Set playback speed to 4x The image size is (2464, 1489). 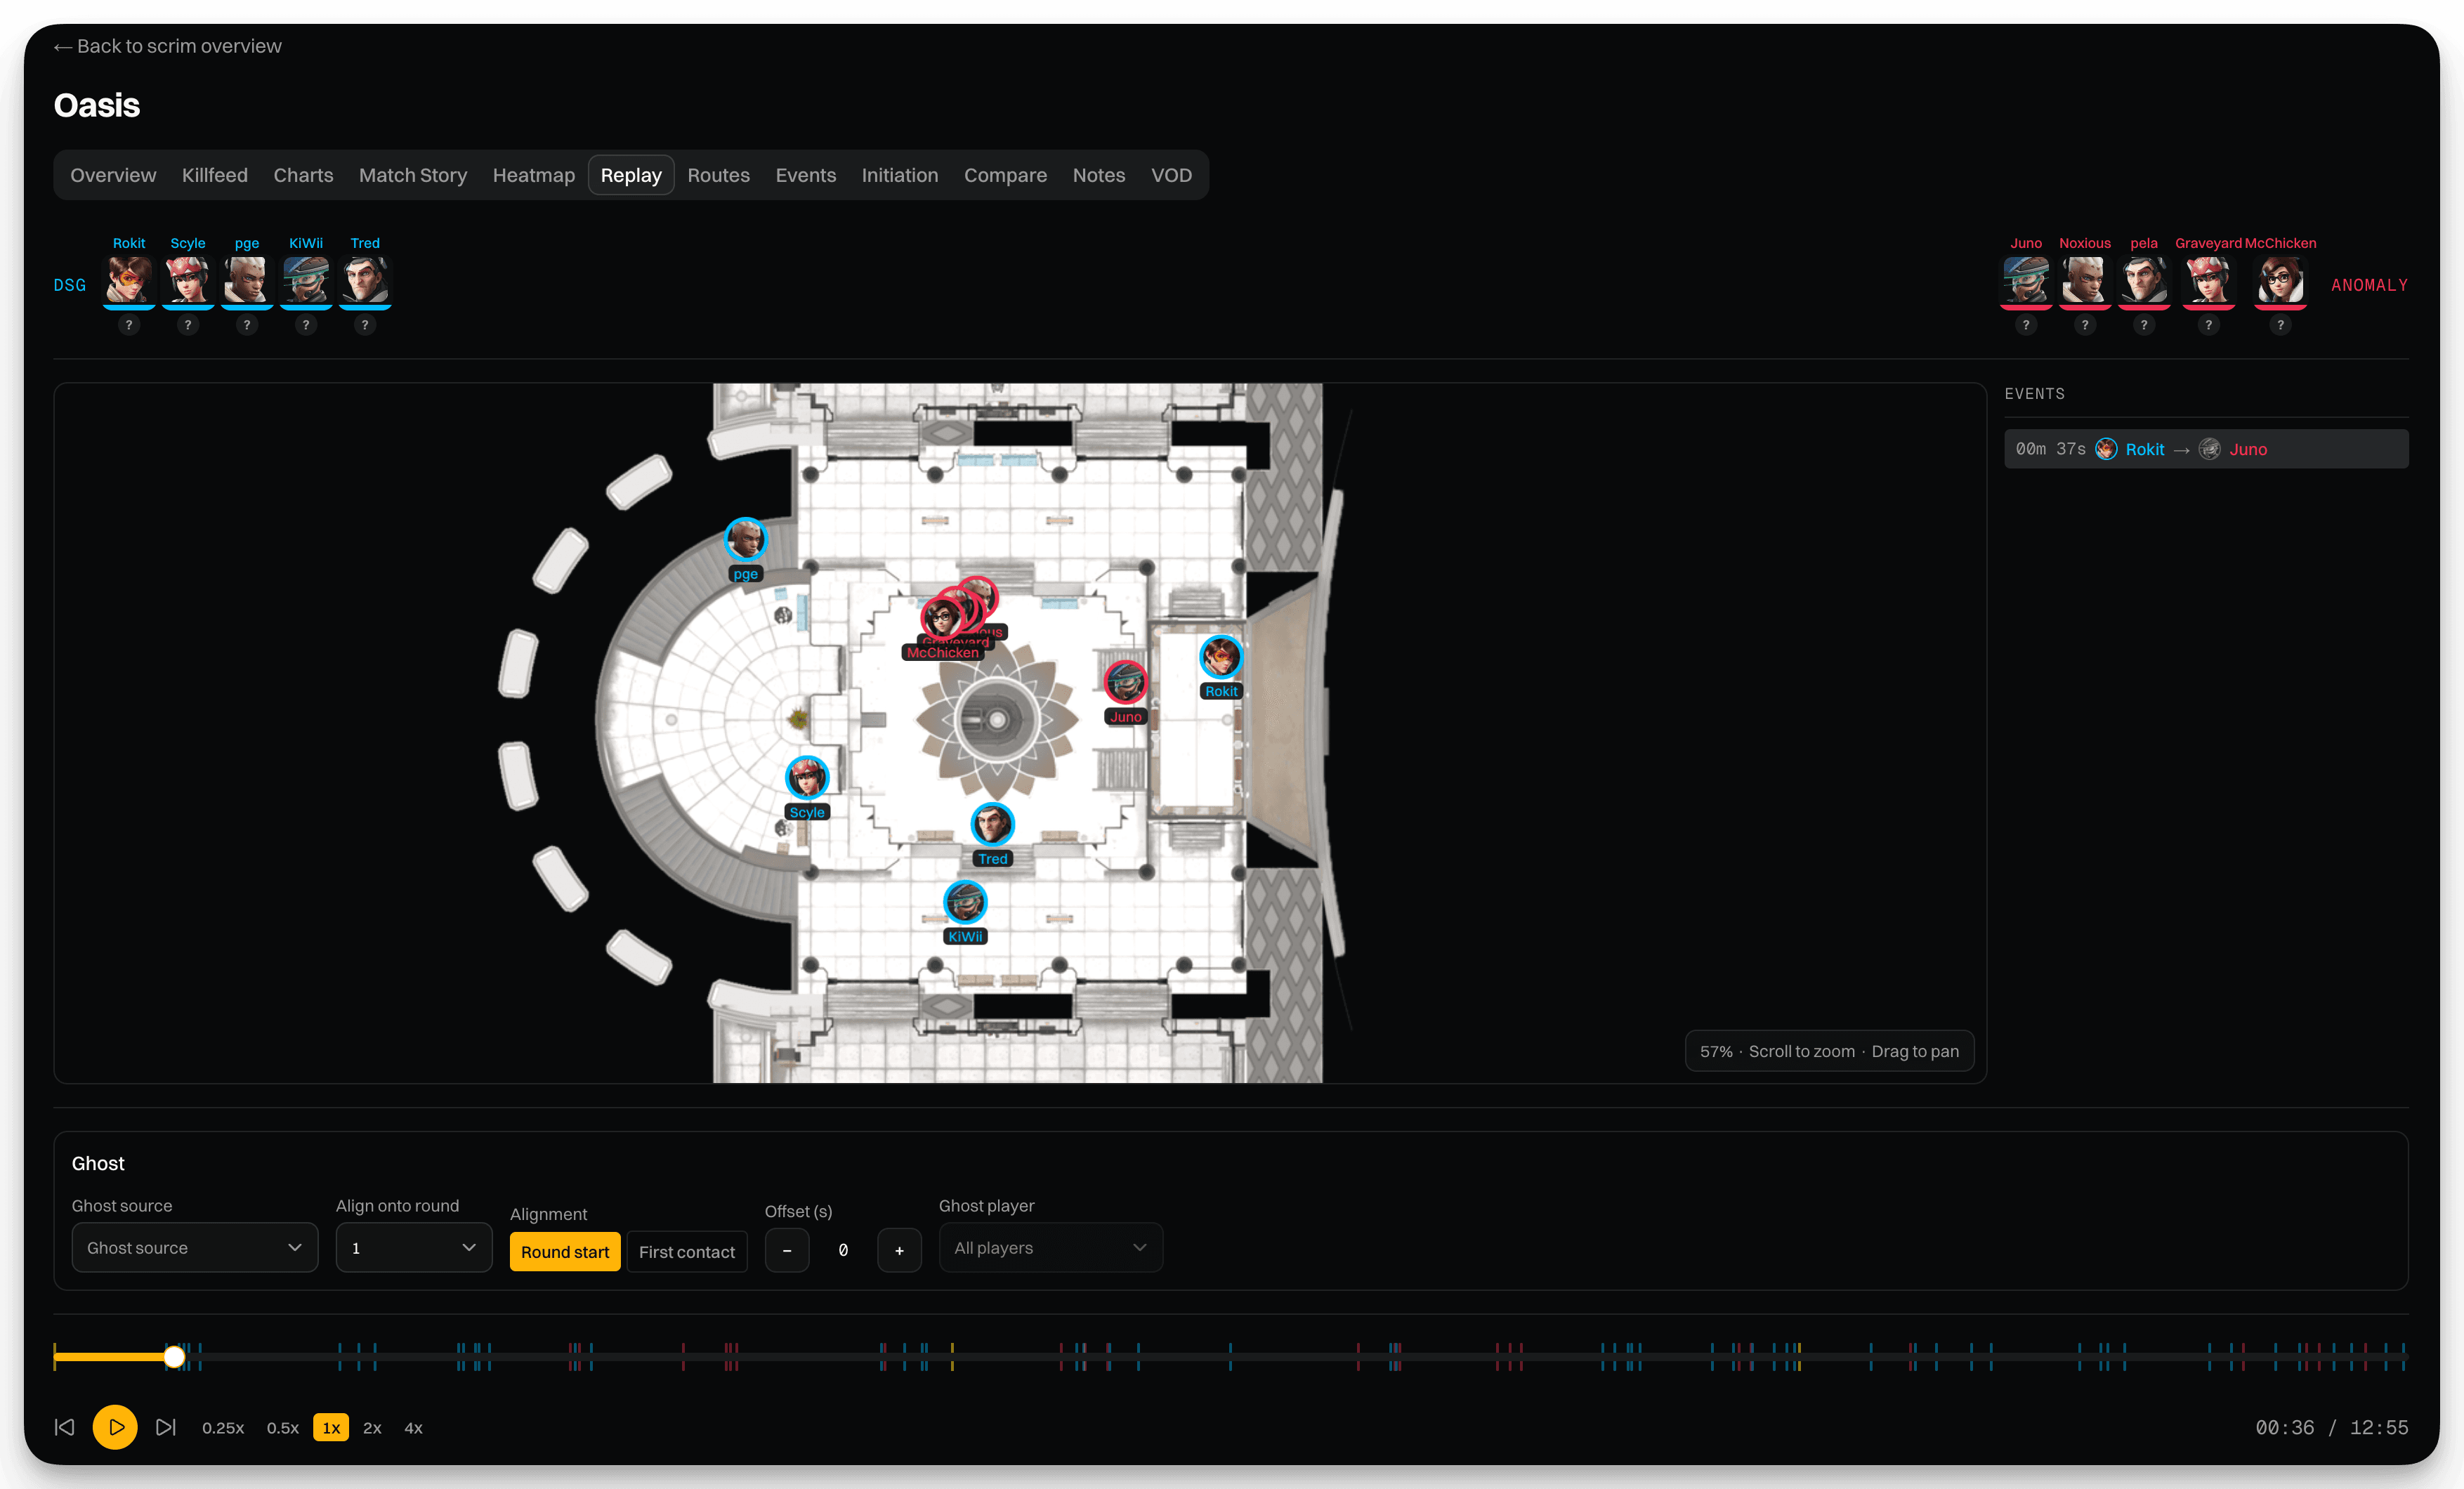pyautogui.click(x=413, y=1428)
